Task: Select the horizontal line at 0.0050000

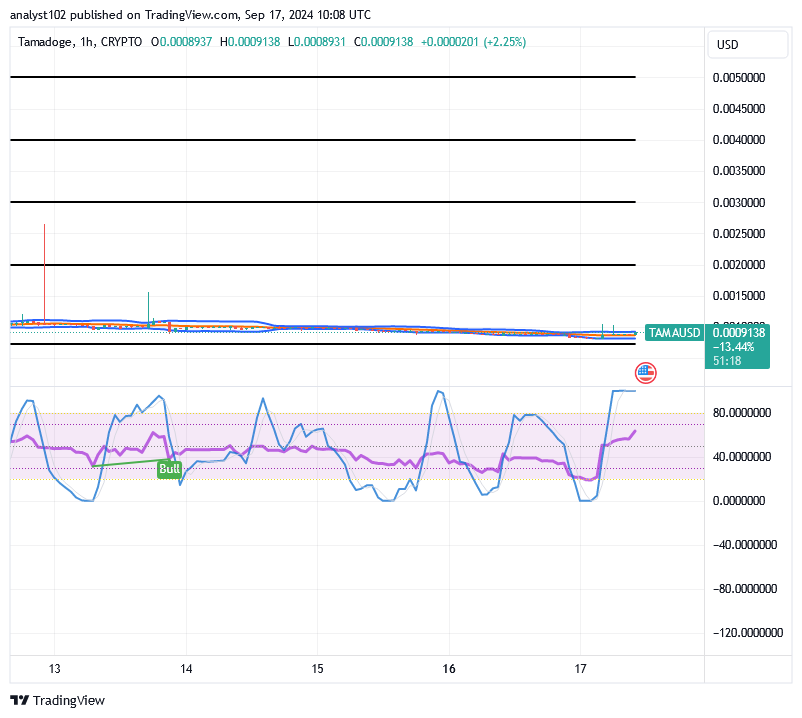Action: (x=322, y=77)
